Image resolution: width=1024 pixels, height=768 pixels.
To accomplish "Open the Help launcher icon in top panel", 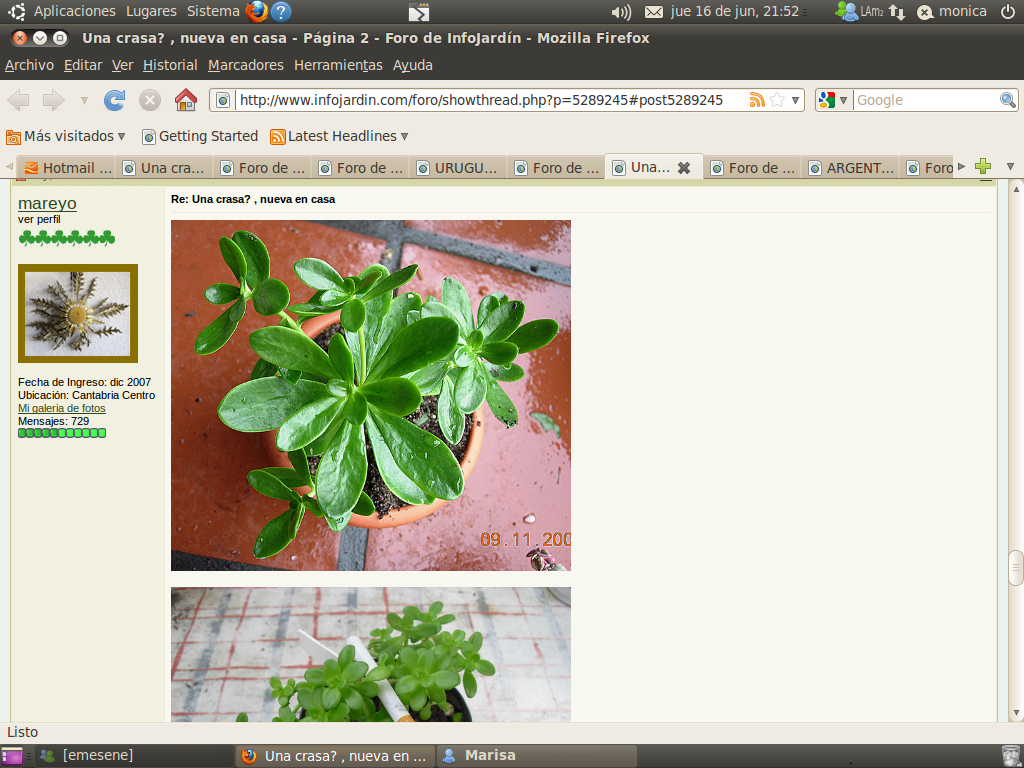I will pos(281,11).
